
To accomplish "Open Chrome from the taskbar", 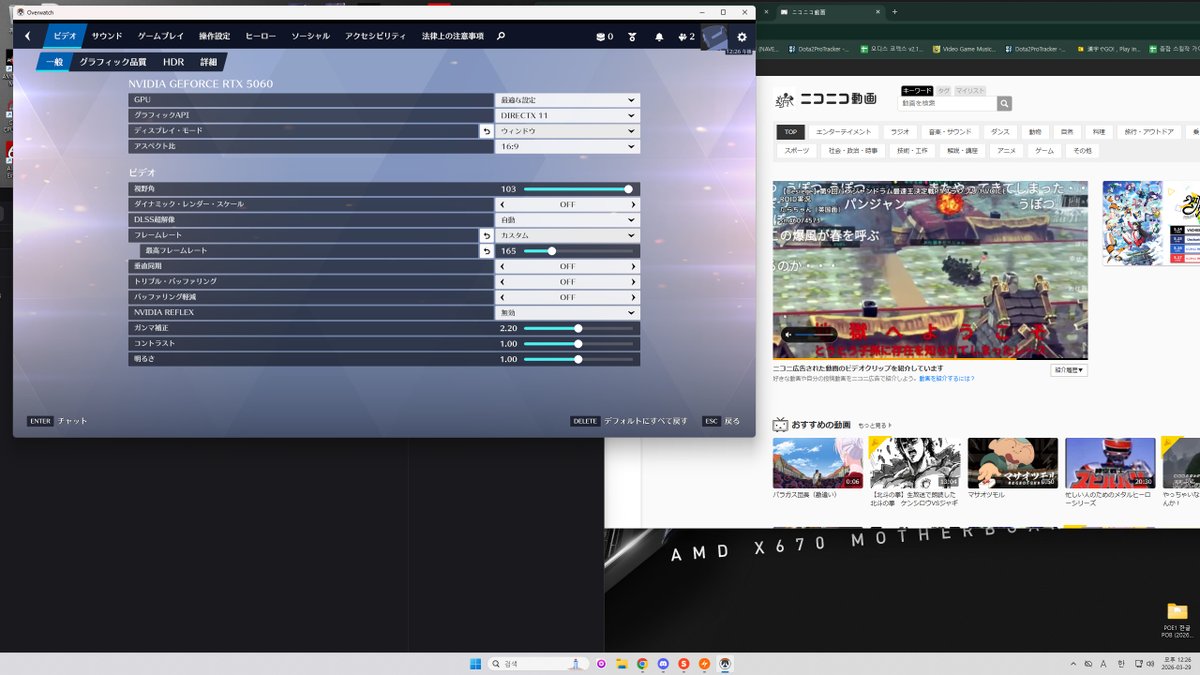I will (642, 663).
